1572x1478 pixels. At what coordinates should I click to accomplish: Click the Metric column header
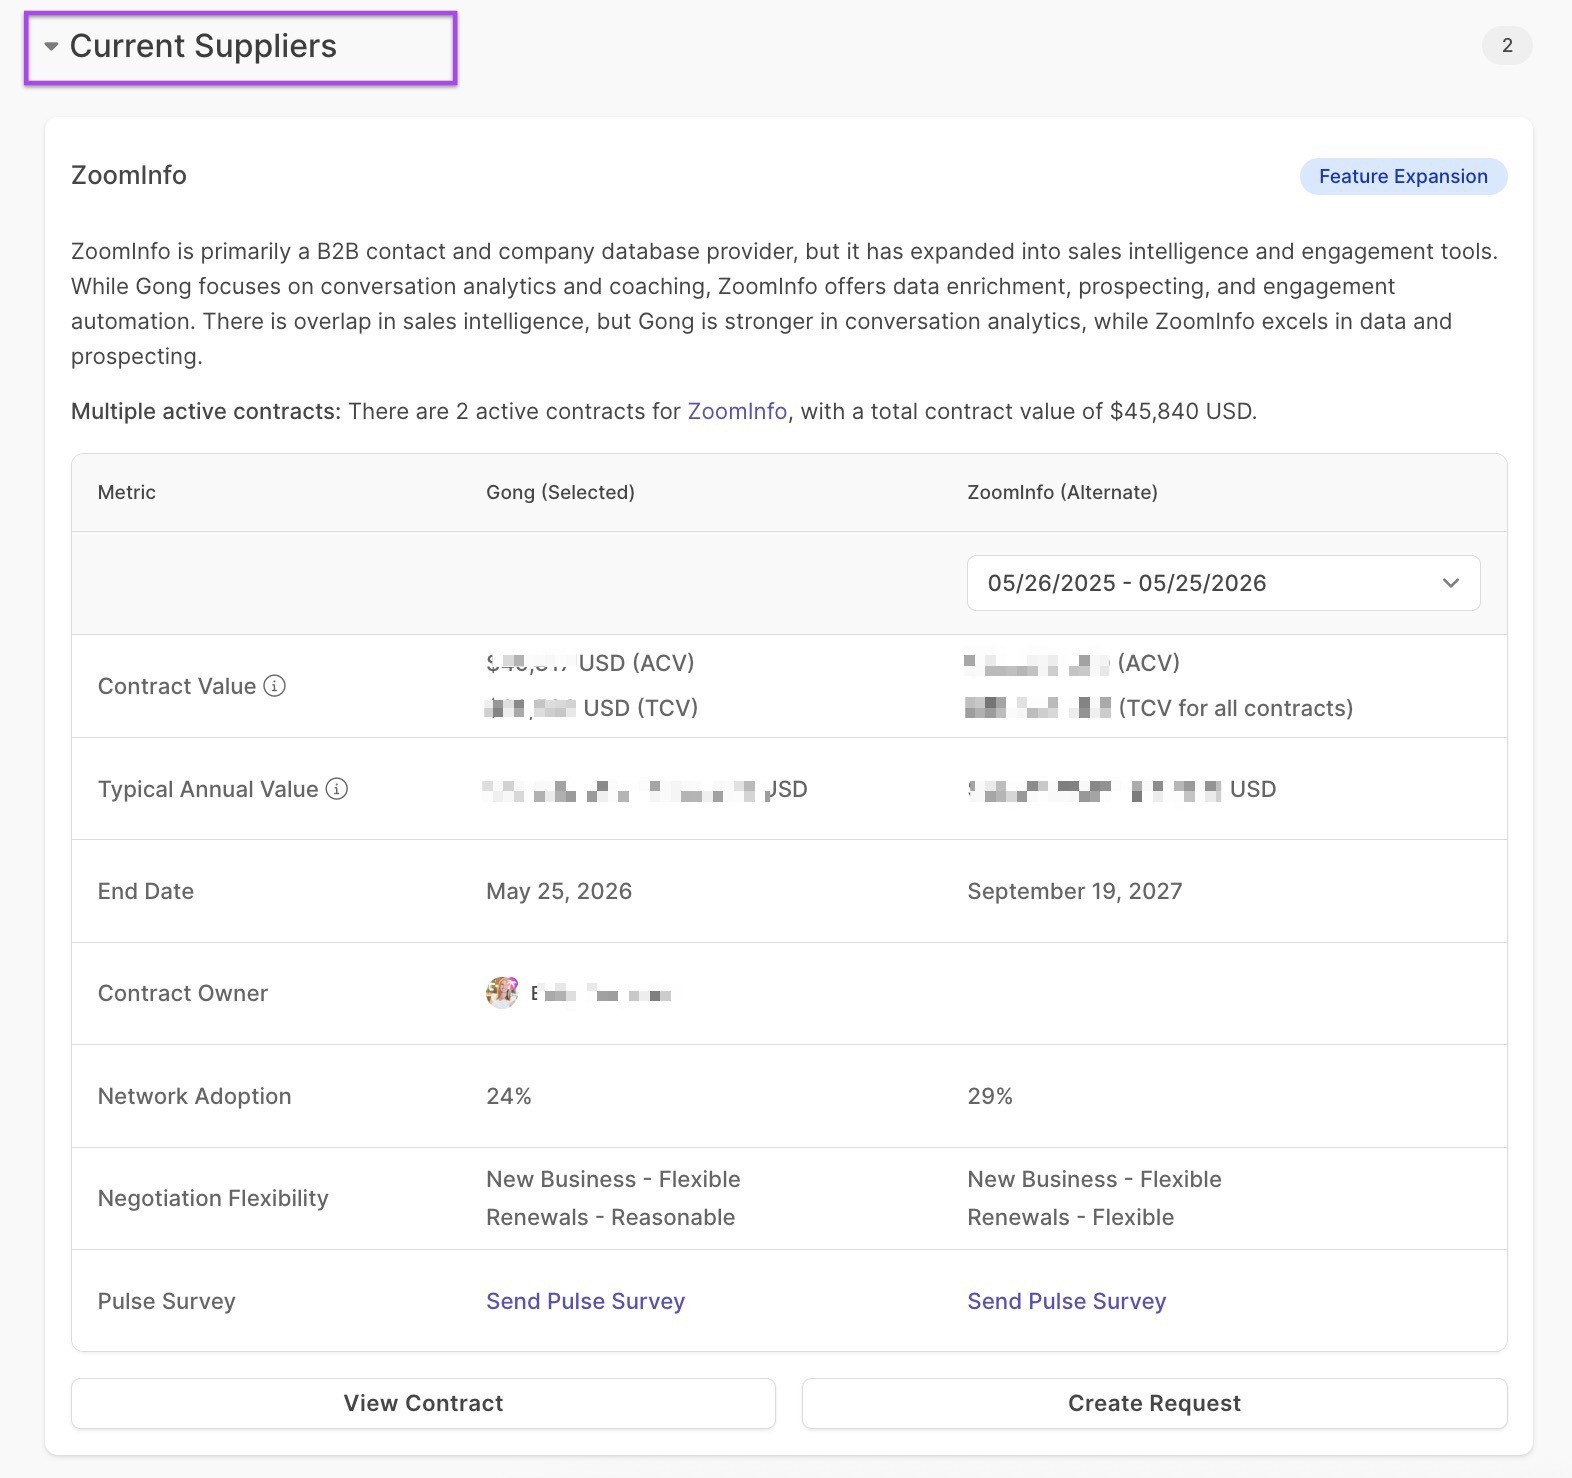tap(127, 492)
